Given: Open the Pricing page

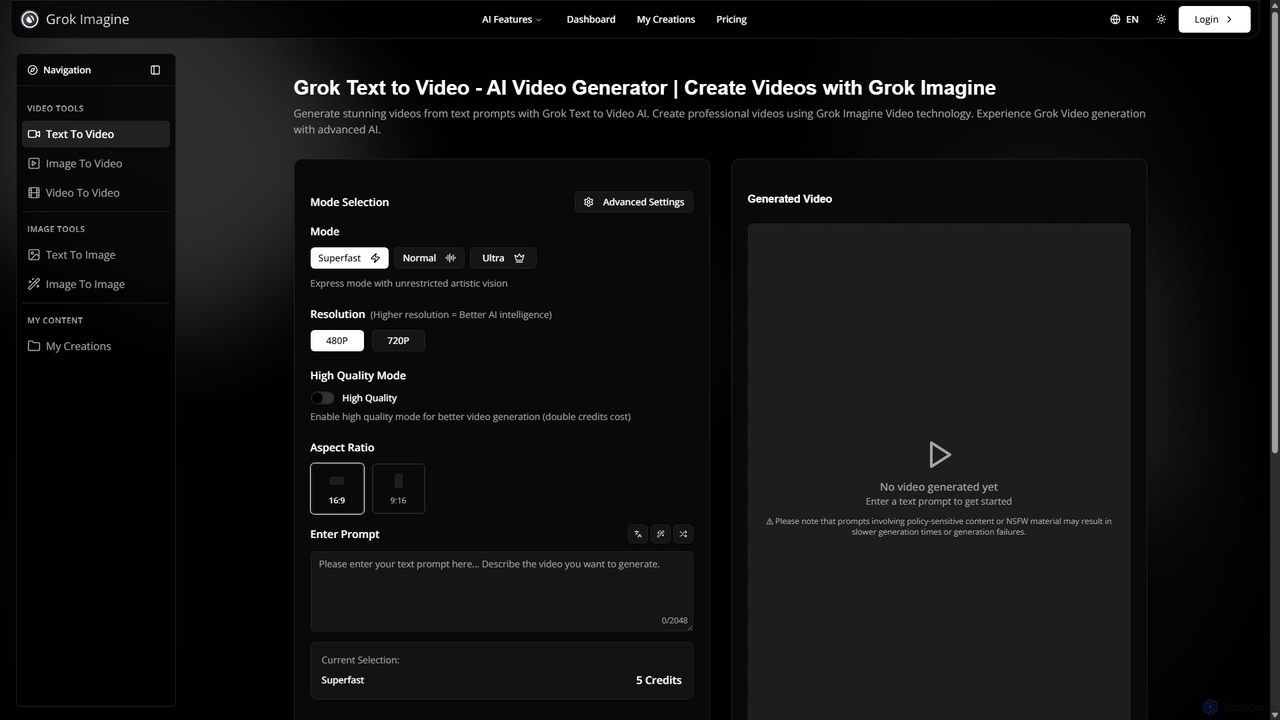Looking at the screenshot, I should (x=731, y=19).
